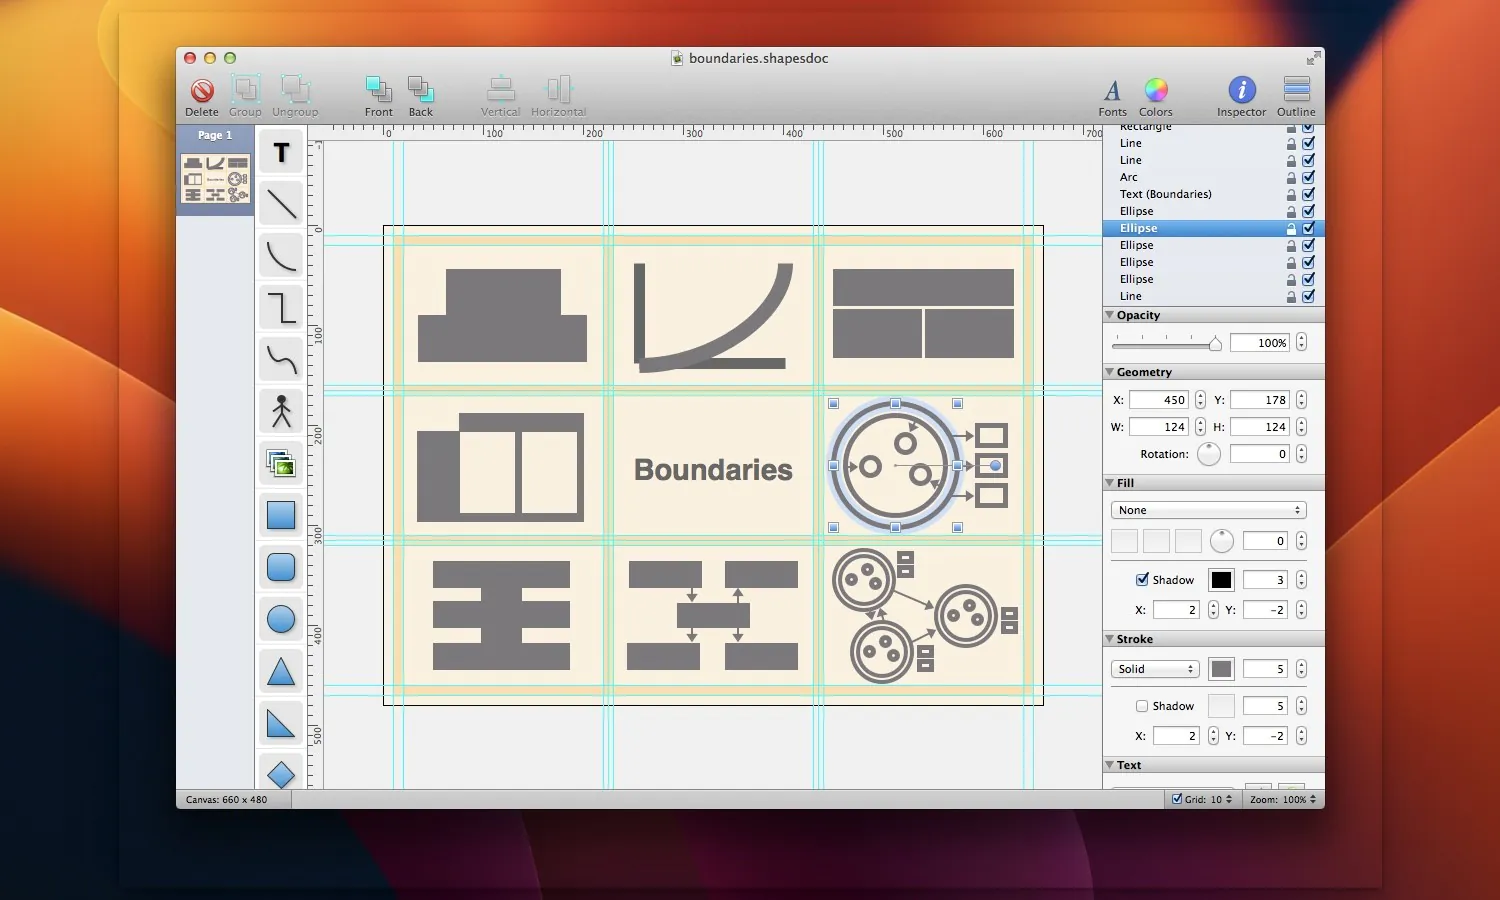1500x900 pixels.
Task: Open the Colors picker
Action: (1156, 92)
